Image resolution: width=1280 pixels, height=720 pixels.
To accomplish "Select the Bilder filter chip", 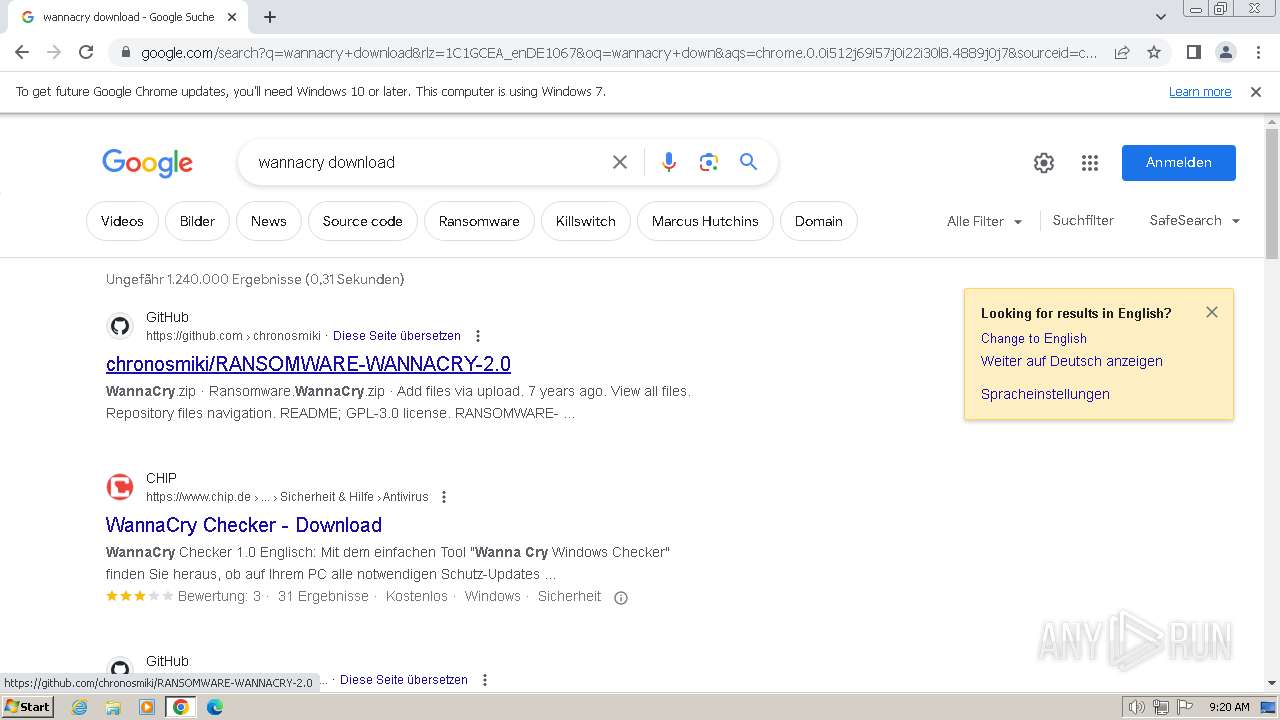I will 197,221.
